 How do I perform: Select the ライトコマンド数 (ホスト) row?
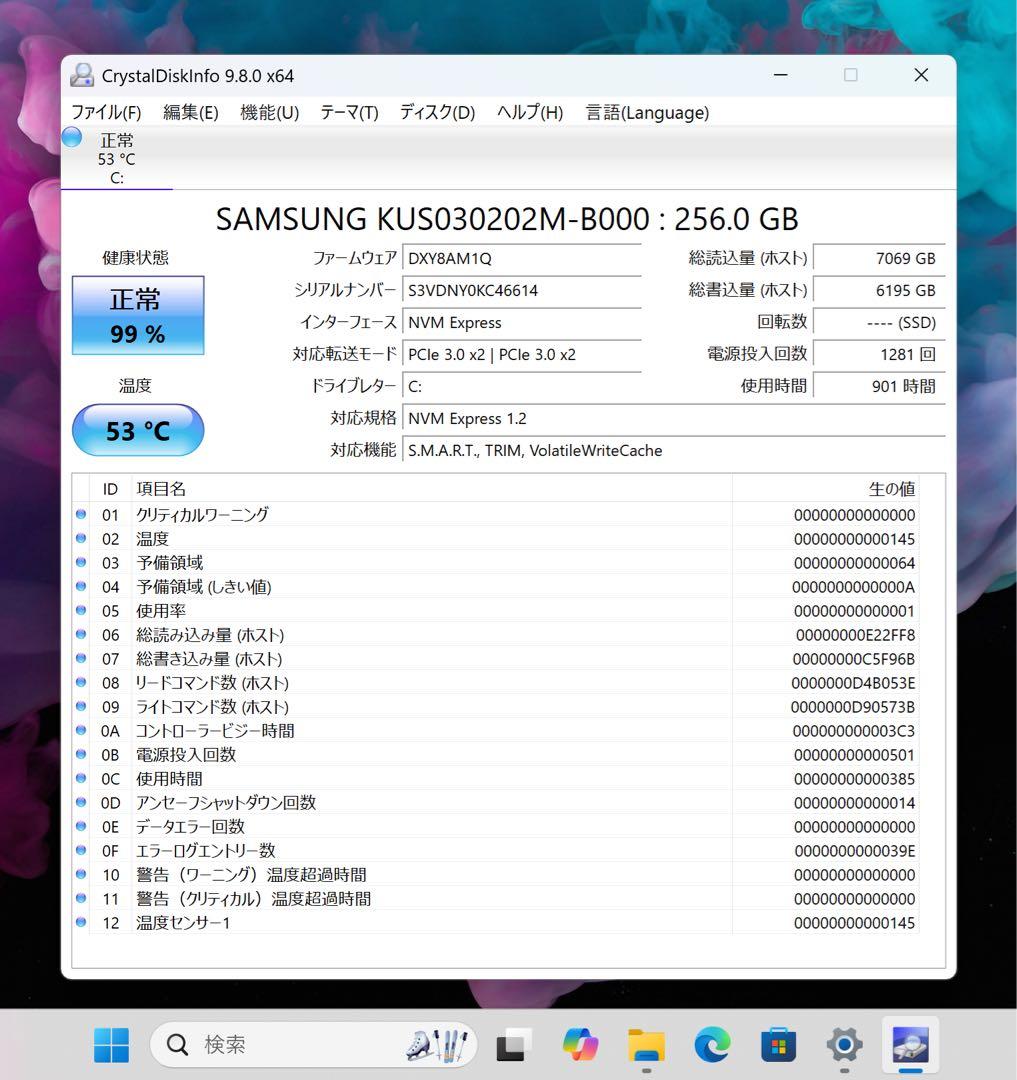tap(496, 707)
